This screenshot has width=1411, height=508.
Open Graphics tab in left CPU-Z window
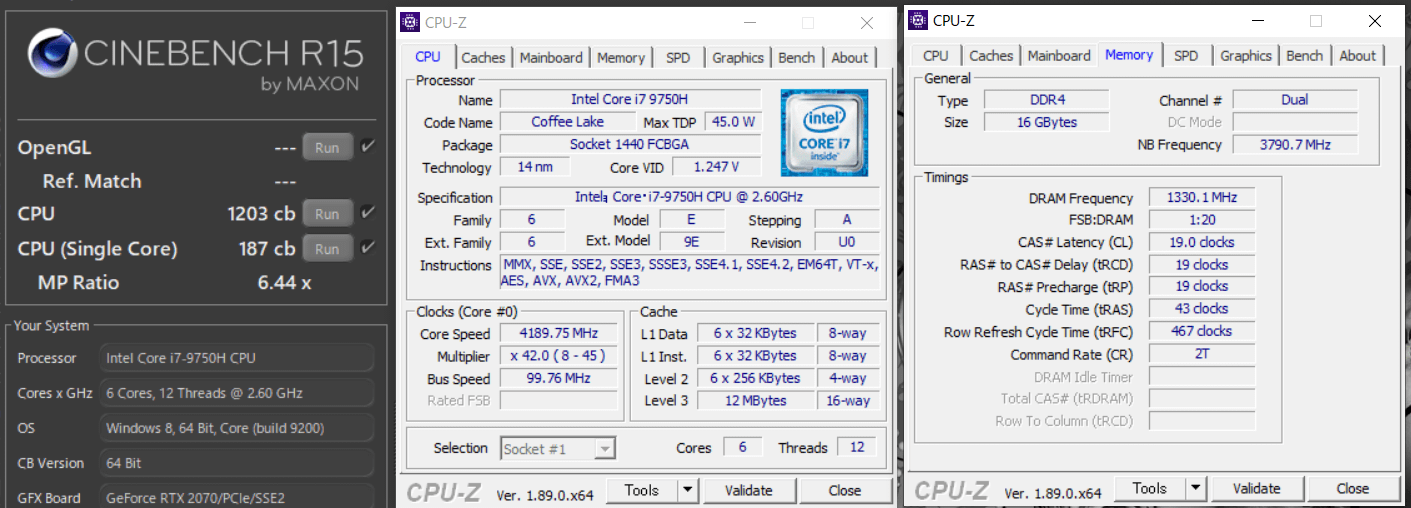738,58
